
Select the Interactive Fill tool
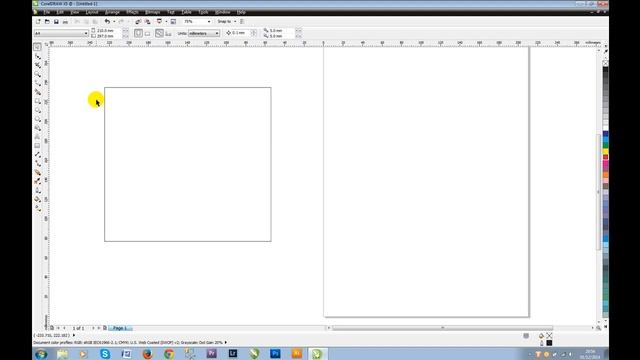point(38,208)
